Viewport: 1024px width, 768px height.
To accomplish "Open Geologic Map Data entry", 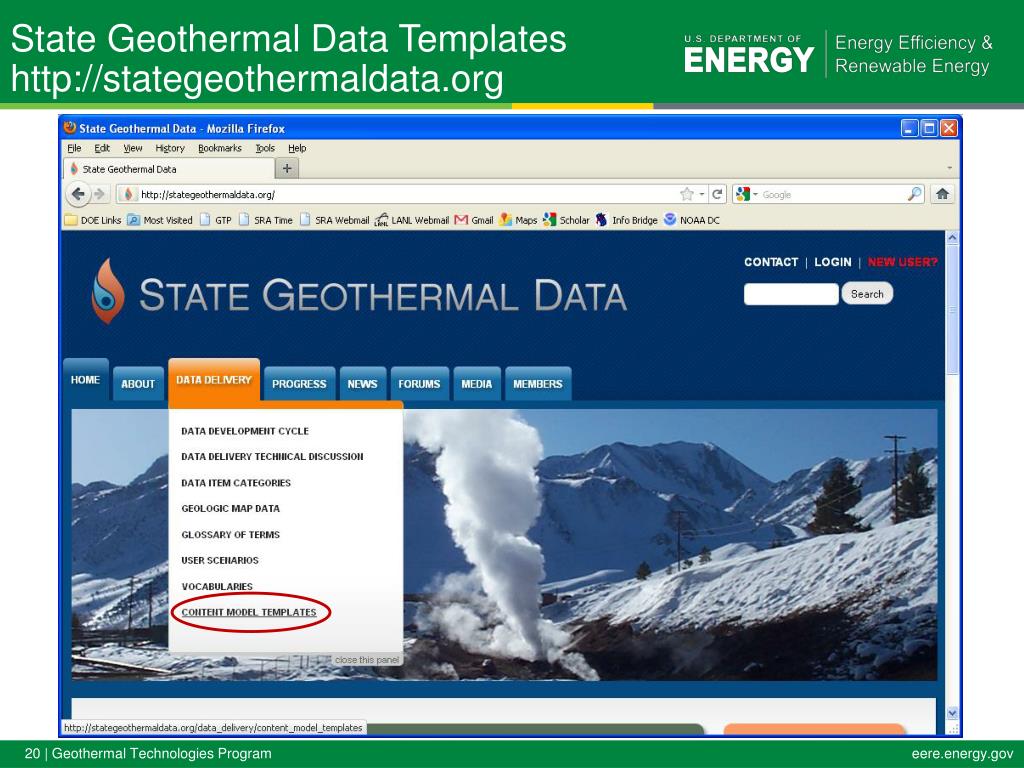I will coord(231,508).
